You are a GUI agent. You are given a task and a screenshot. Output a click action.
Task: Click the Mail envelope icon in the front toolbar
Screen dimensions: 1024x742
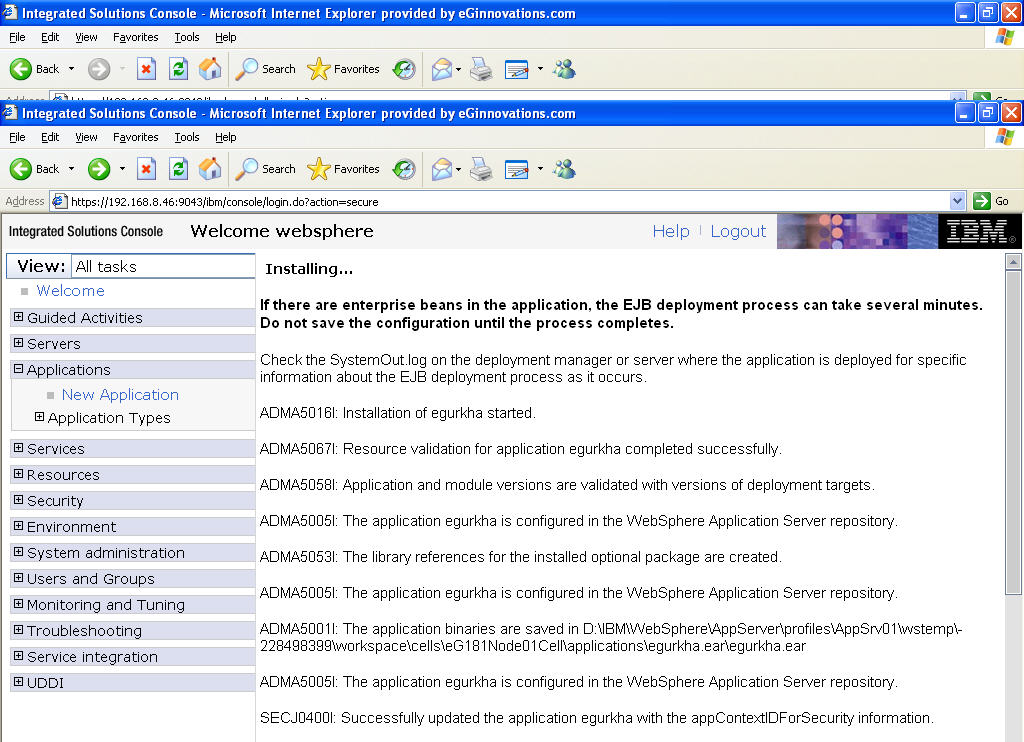442,169
